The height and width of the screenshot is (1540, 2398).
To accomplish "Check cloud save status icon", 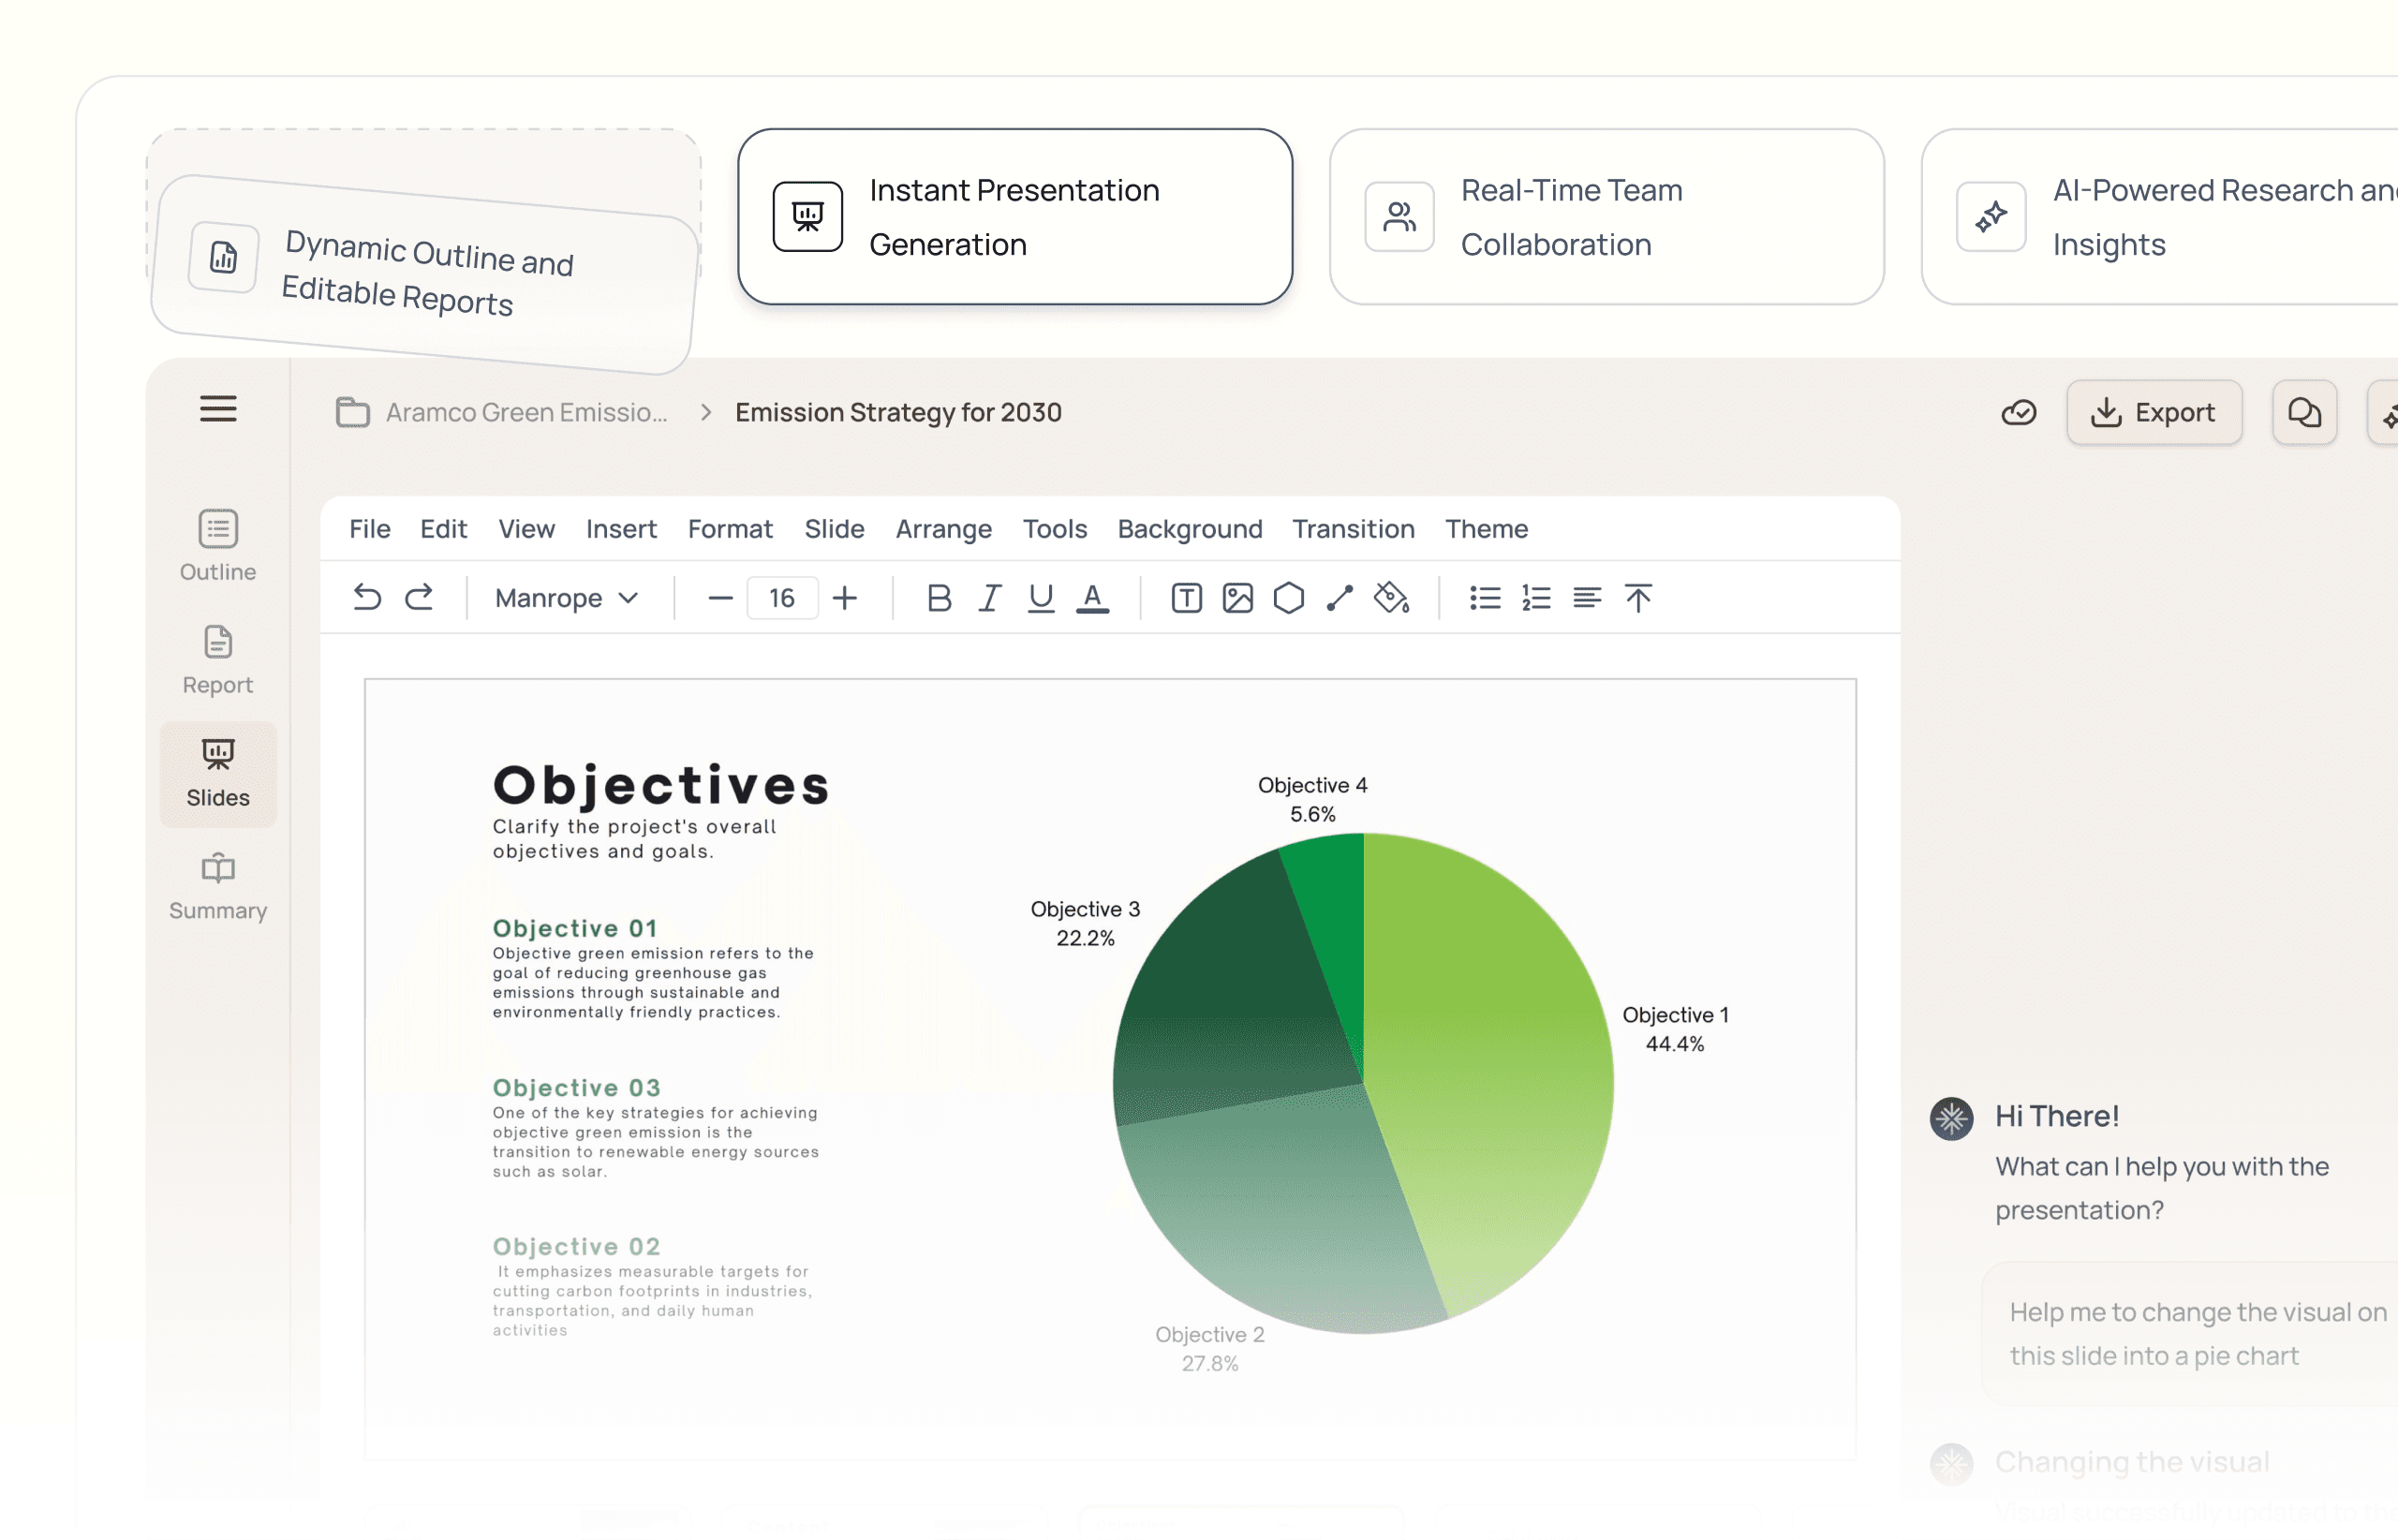I will click(2018, 412).
